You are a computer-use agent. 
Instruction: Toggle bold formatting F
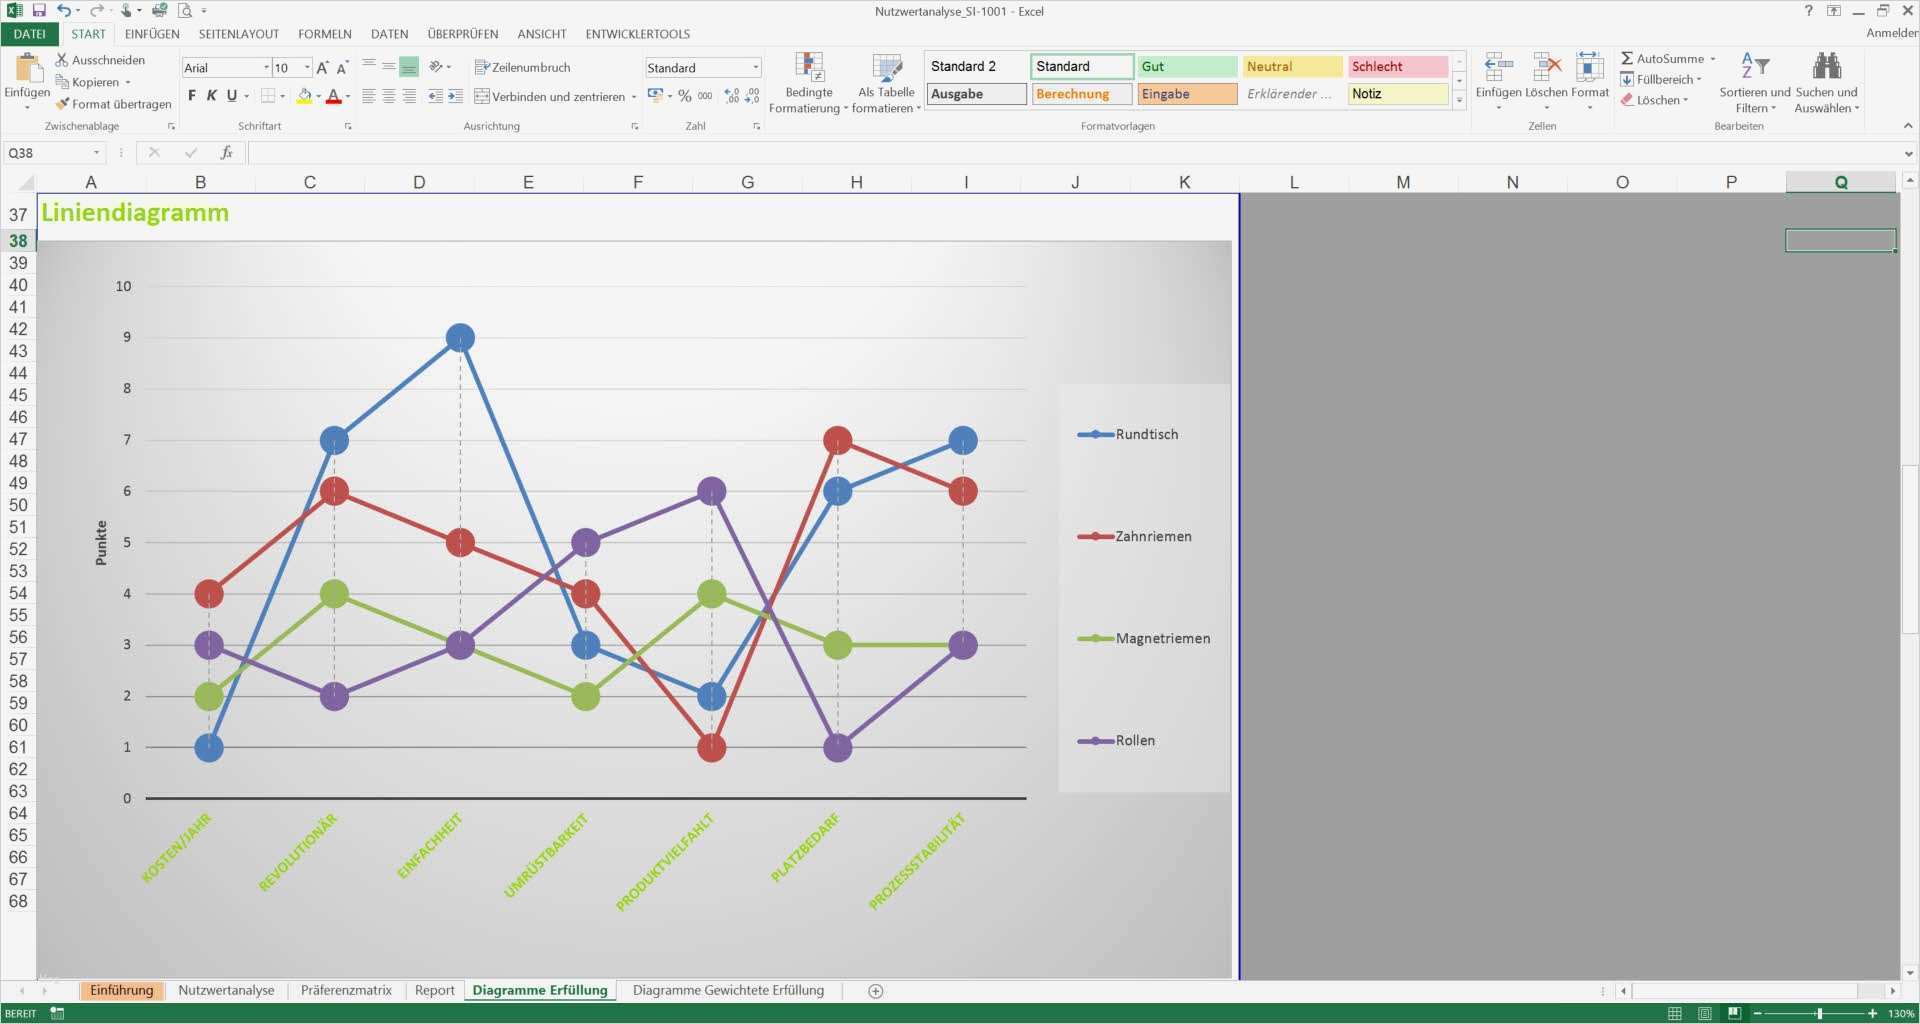click(x=192, y=96)
